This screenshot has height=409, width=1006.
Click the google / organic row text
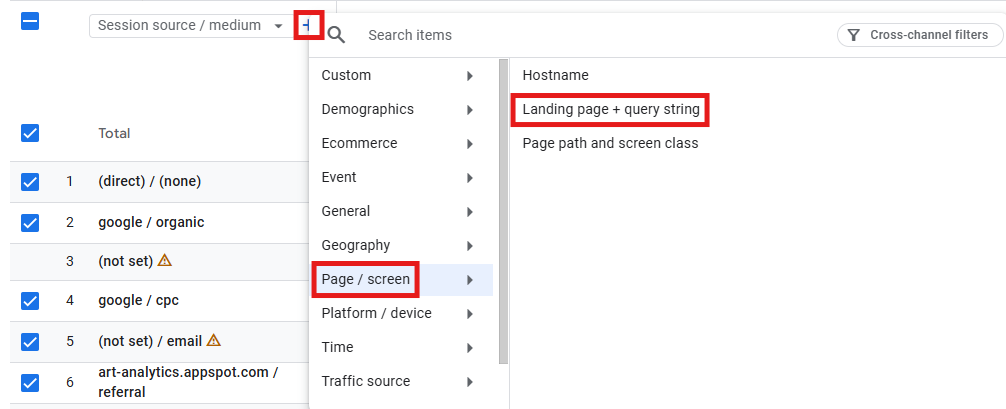151,222
